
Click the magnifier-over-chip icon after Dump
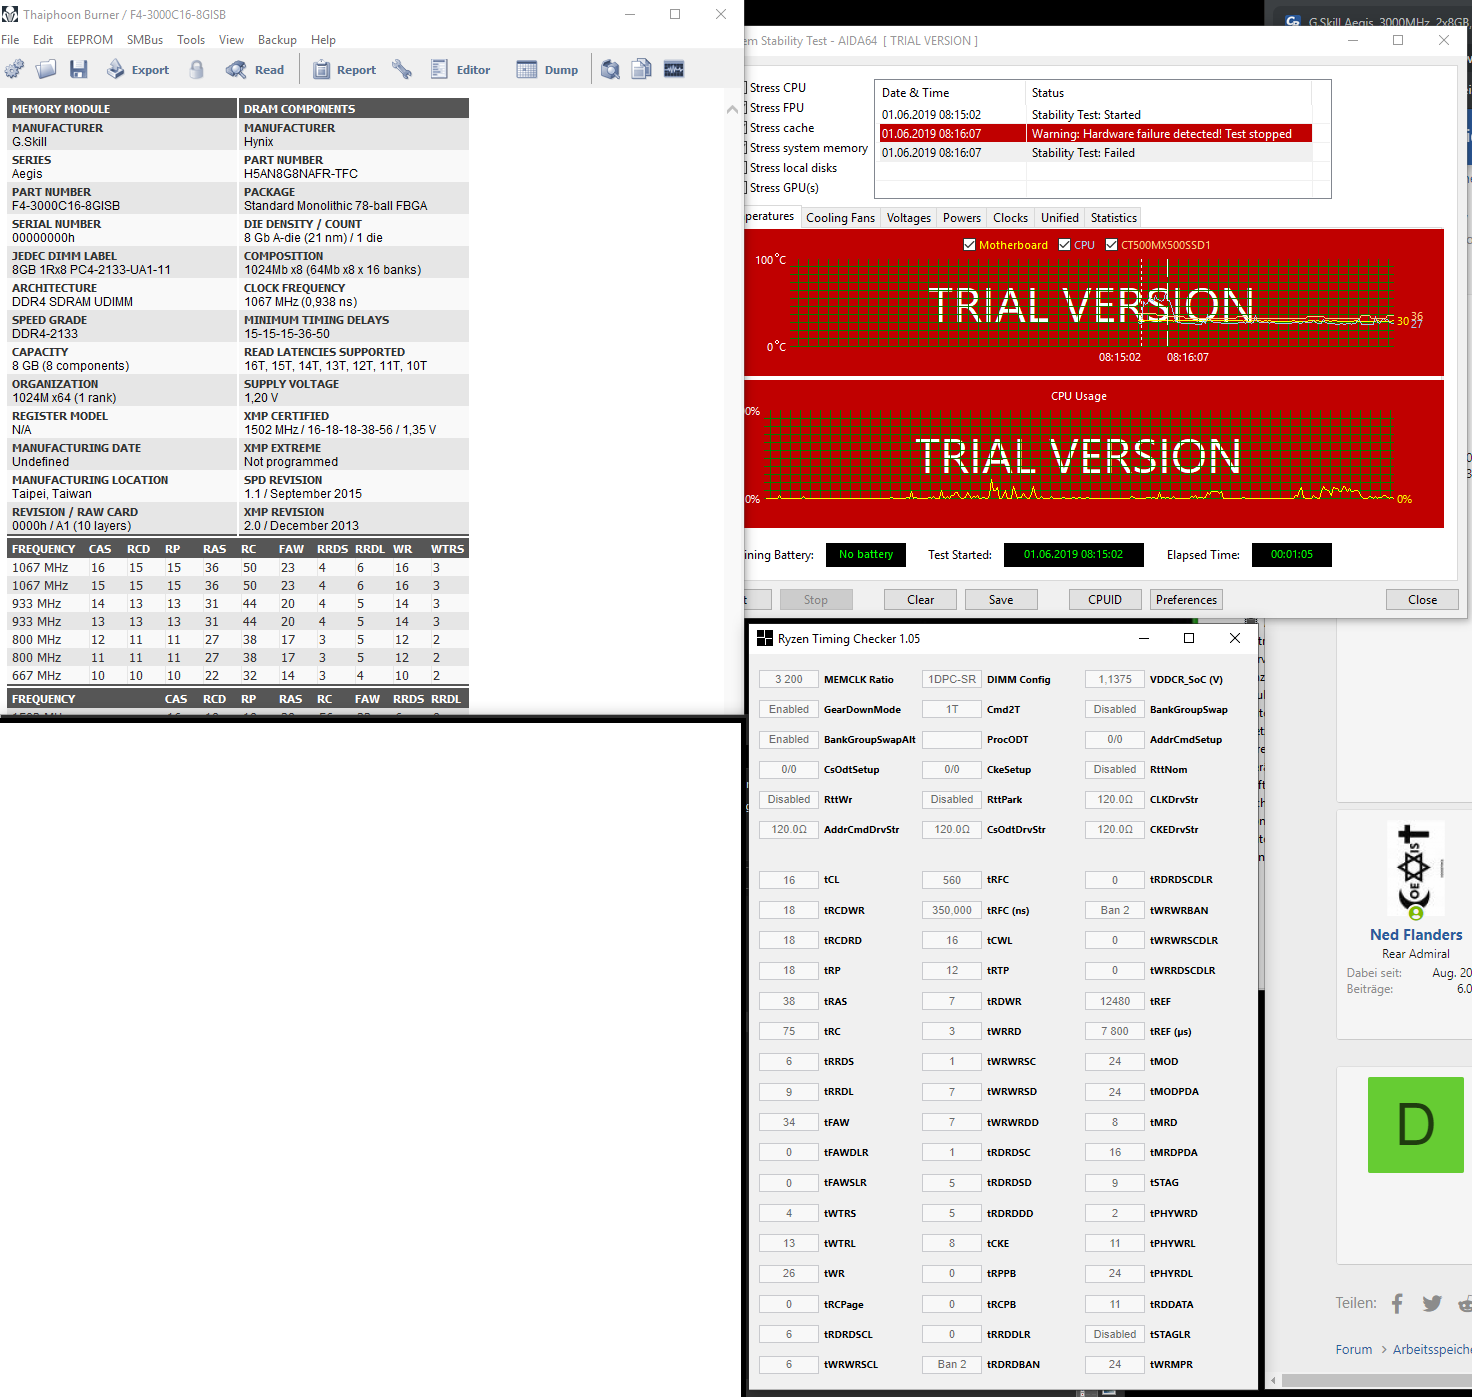click(610, 69)
